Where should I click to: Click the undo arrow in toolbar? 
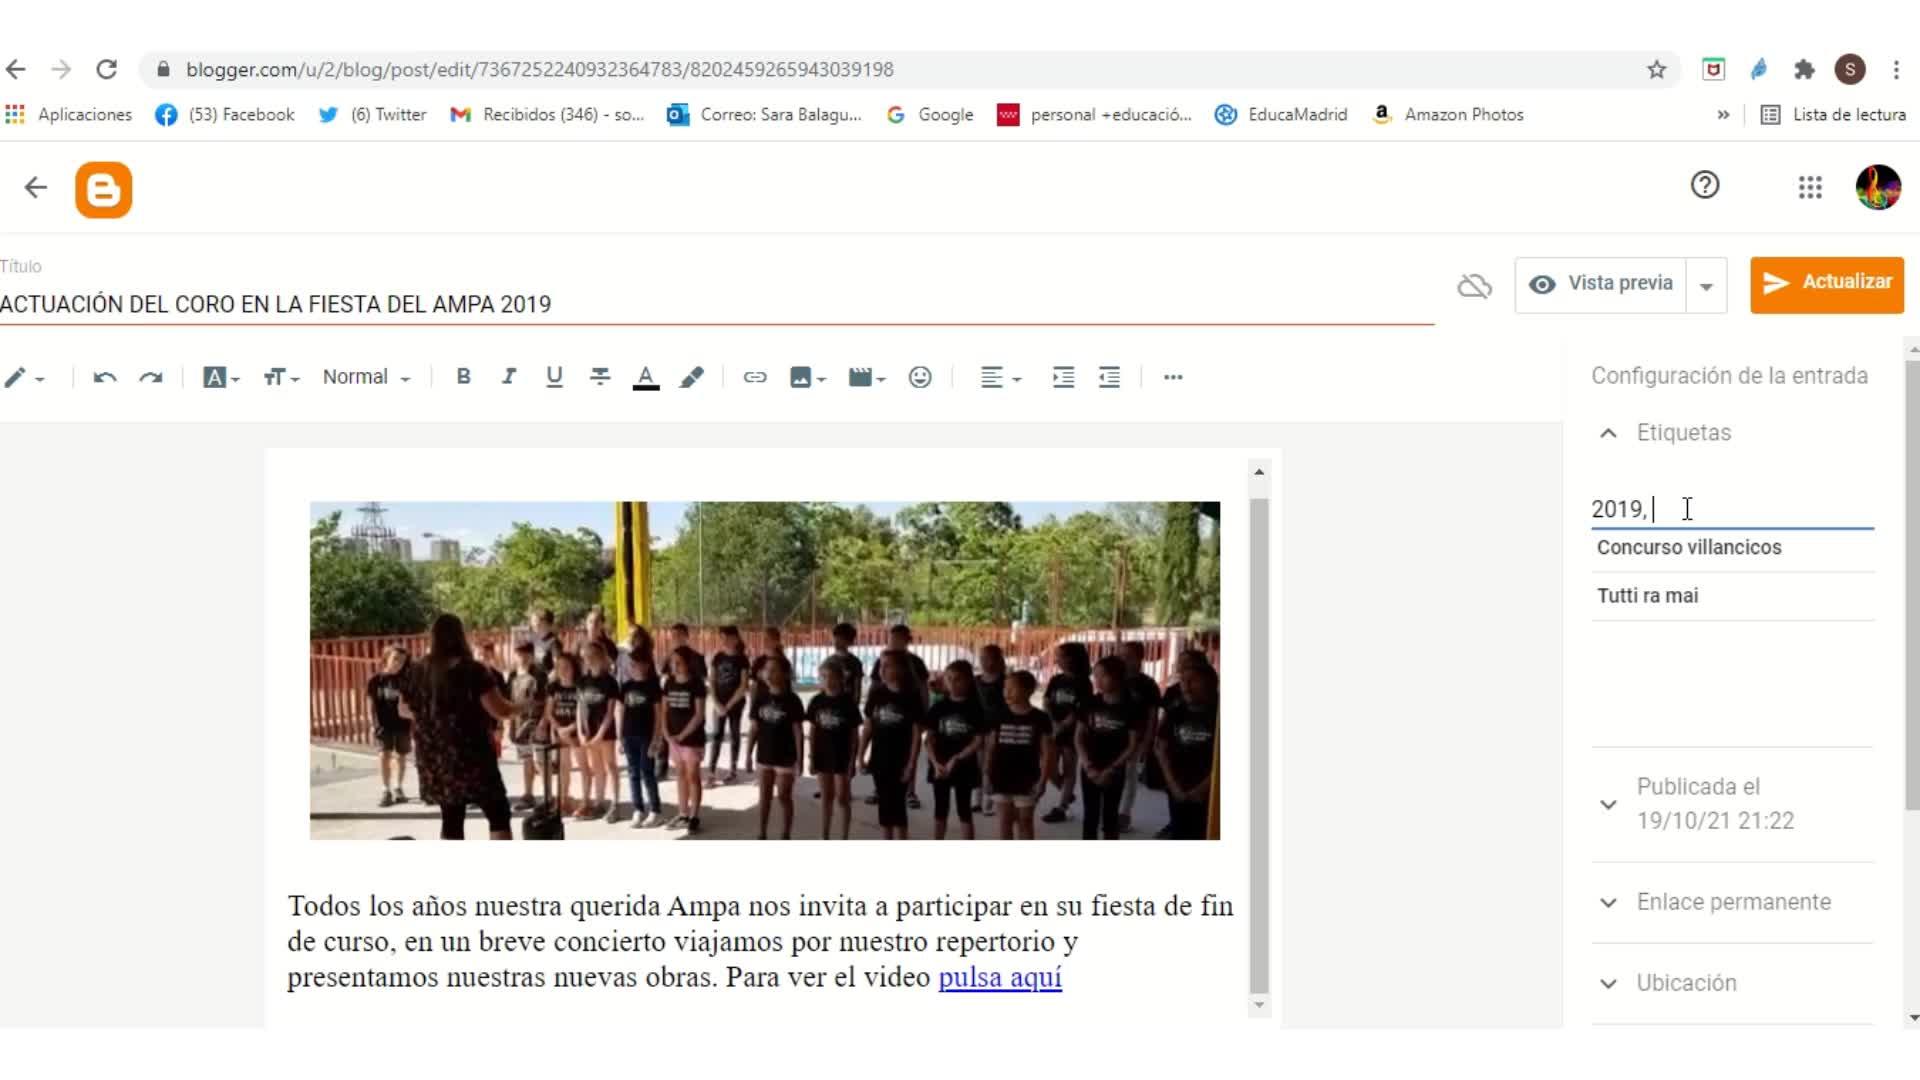pyautogui.click(x=105, y=377)
